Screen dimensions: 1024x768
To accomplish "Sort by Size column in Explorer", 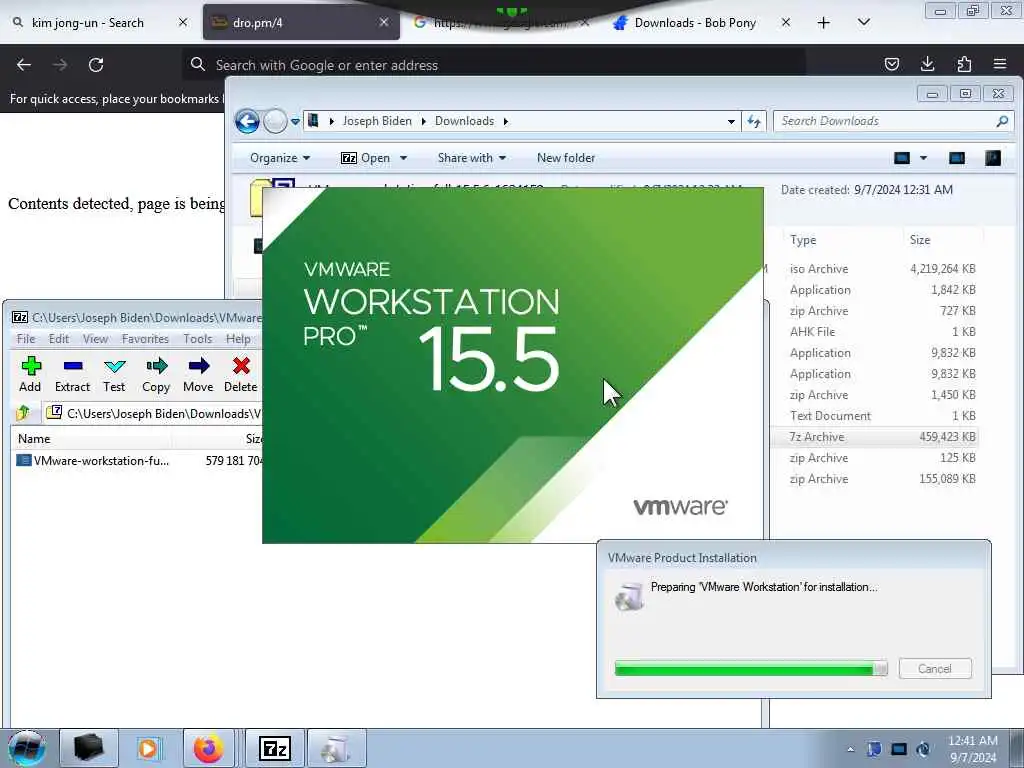I will tap(920, 240).
